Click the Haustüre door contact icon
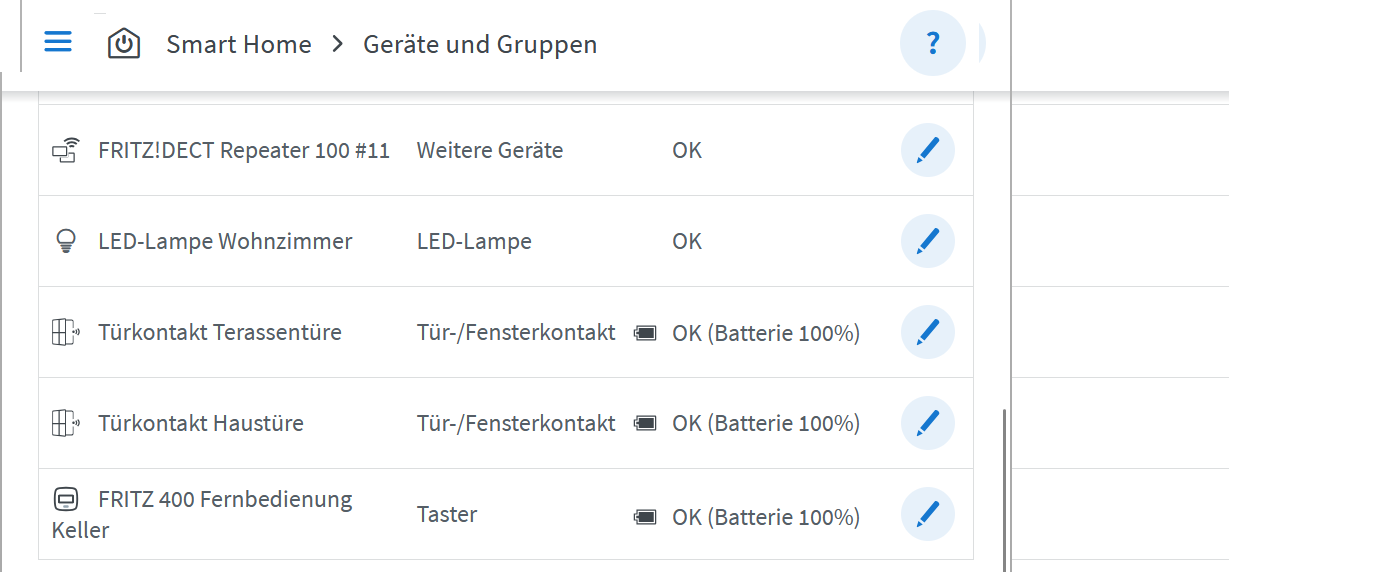1392x572 pixels. click(x=65, y=423)
